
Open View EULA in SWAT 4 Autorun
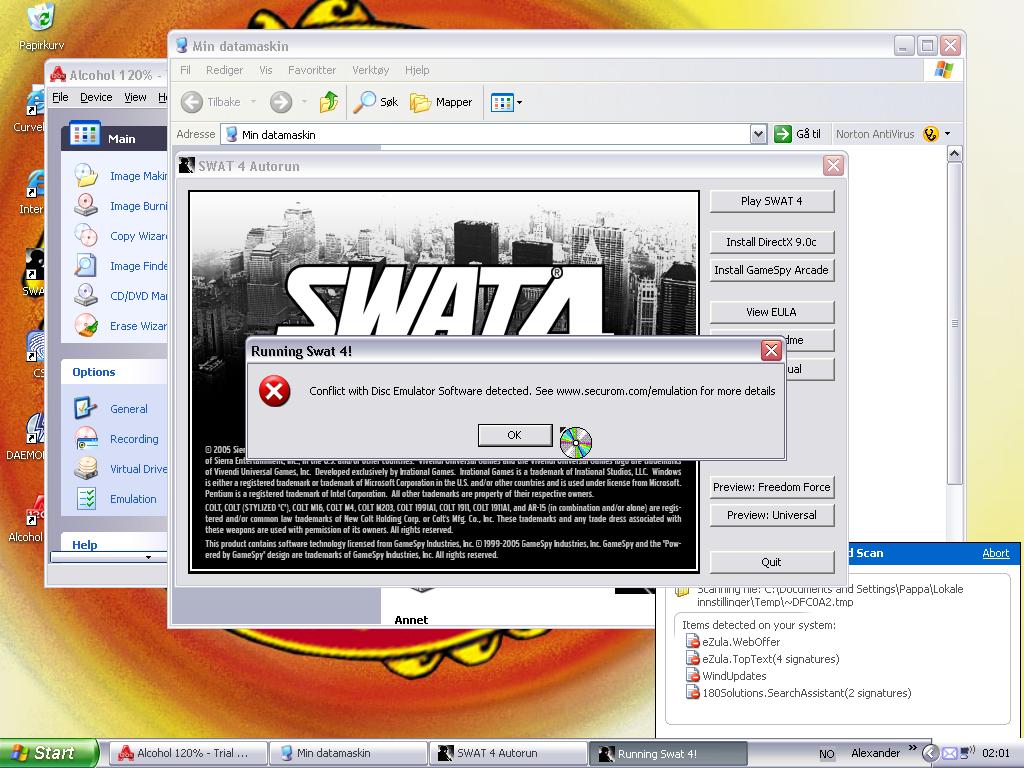771,312
